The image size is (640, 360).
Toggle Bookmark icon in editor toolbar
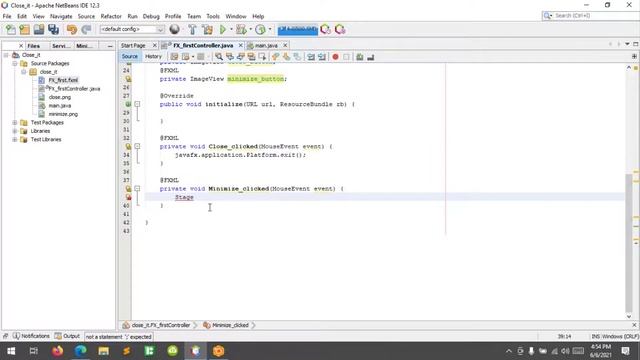[x=297, y=57]
